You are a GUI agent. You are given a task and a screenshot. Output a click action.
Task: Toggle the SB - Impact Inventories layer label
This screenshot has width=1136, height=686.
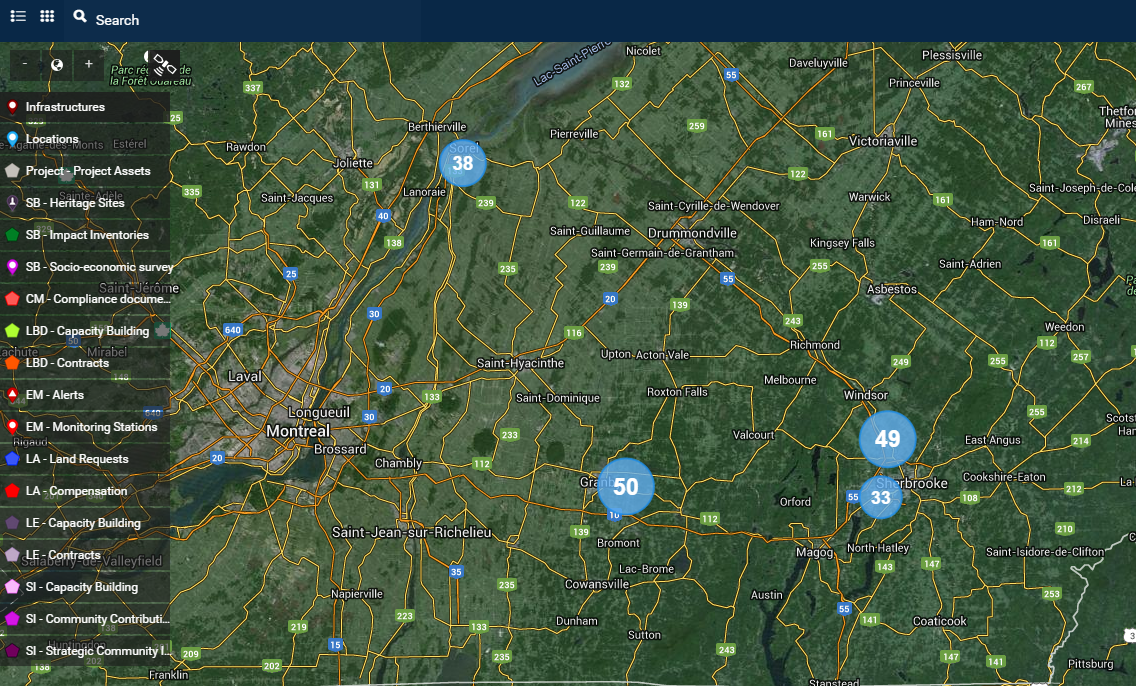coord(87,235)
